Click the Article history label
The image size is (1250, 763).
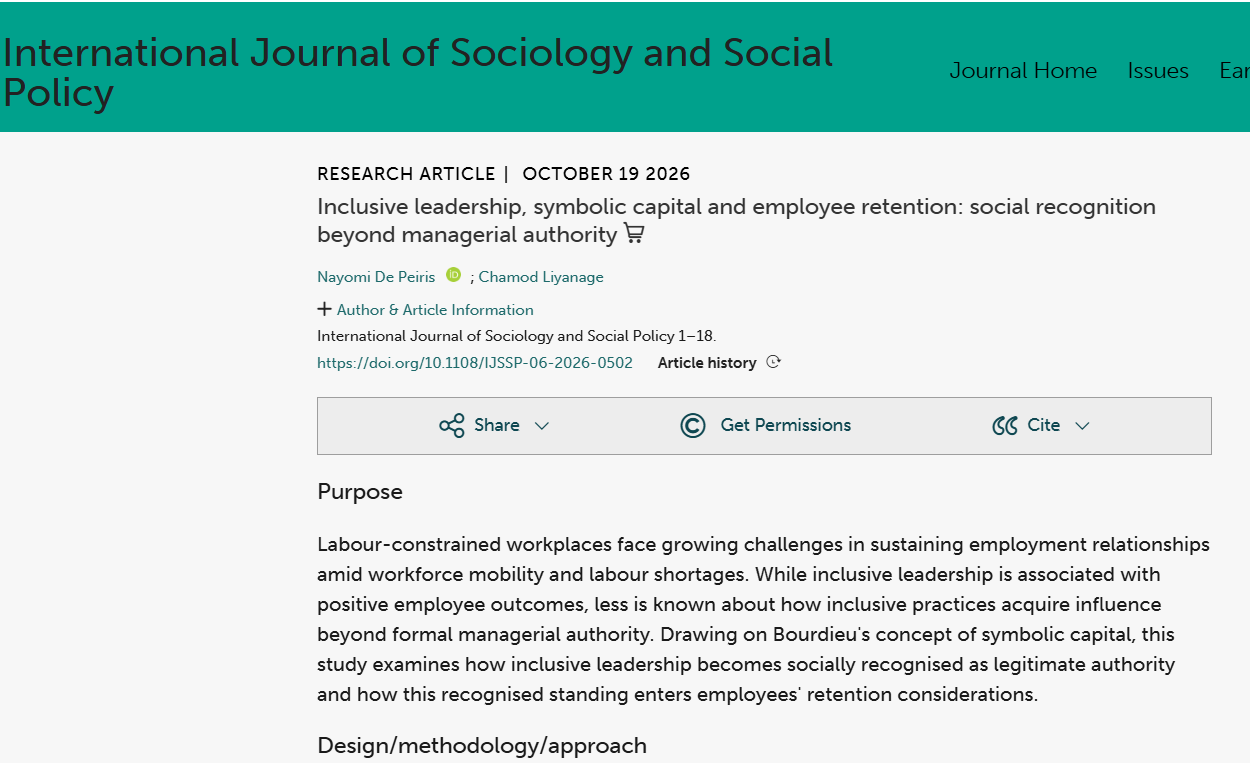707,363
